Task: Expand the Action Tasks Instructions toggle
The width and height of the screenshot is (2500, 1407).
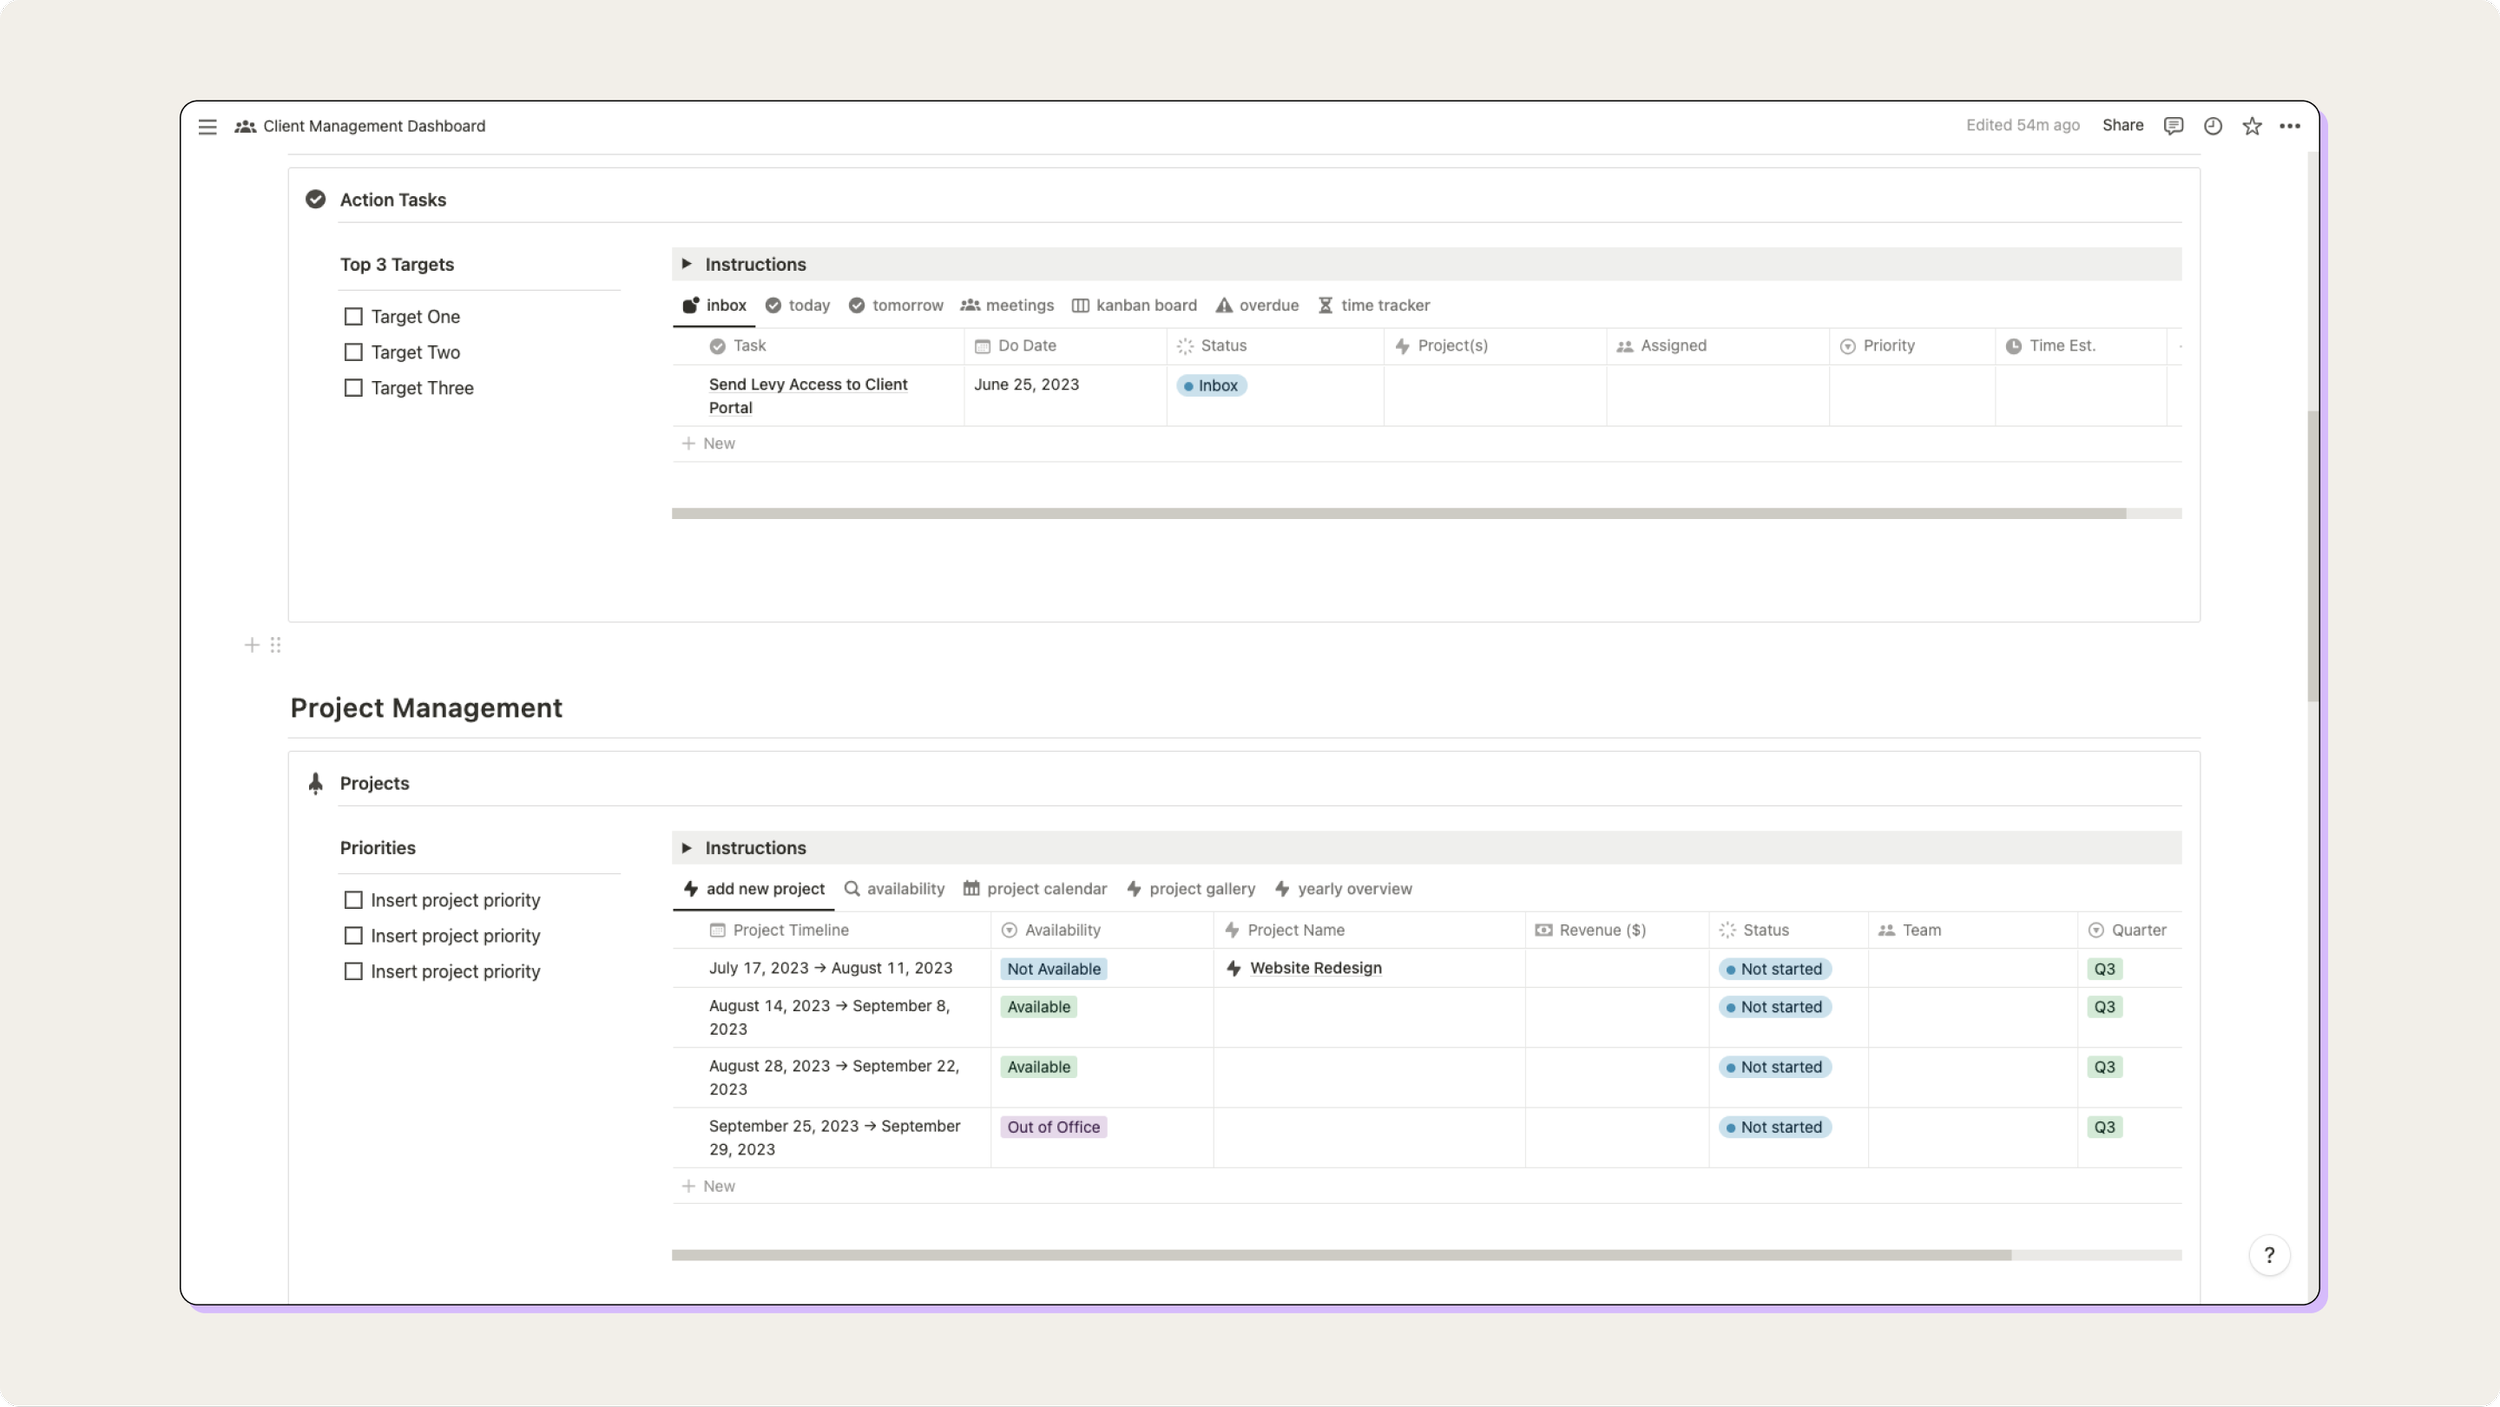Action: 686,264
